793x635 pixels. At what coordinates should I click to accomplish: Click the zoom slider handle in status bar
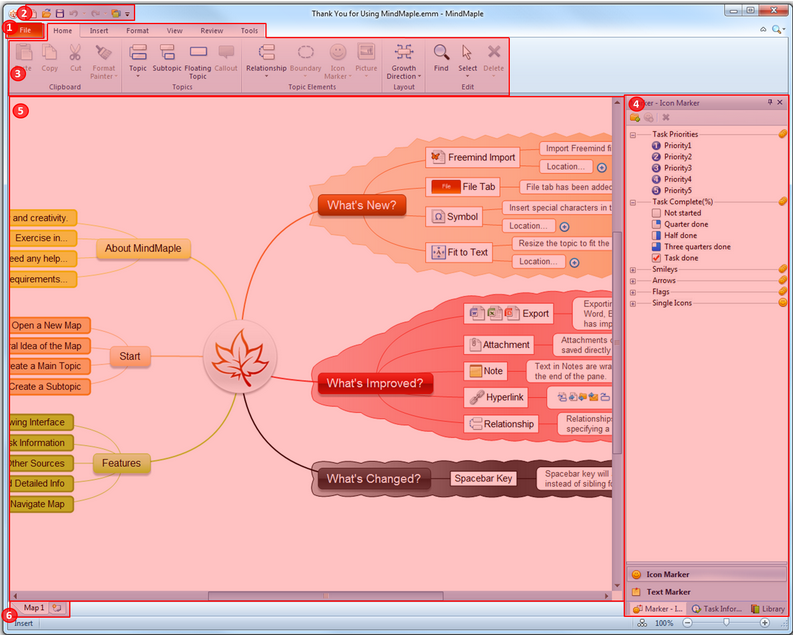pyautogui.click(x=726, y=623)
